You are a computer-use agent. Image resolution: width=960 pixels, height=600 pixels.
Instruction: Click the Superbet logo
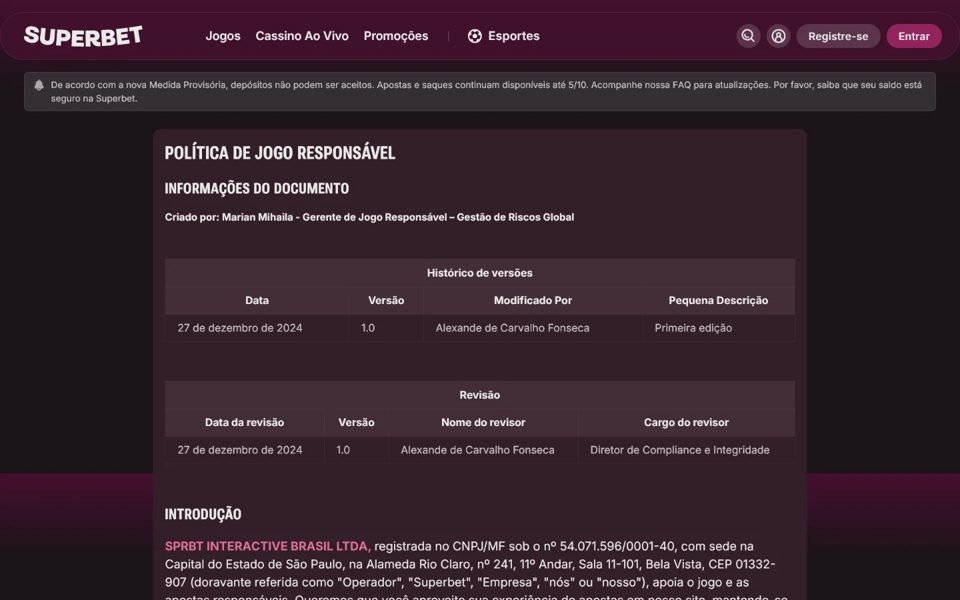(83, 36)
